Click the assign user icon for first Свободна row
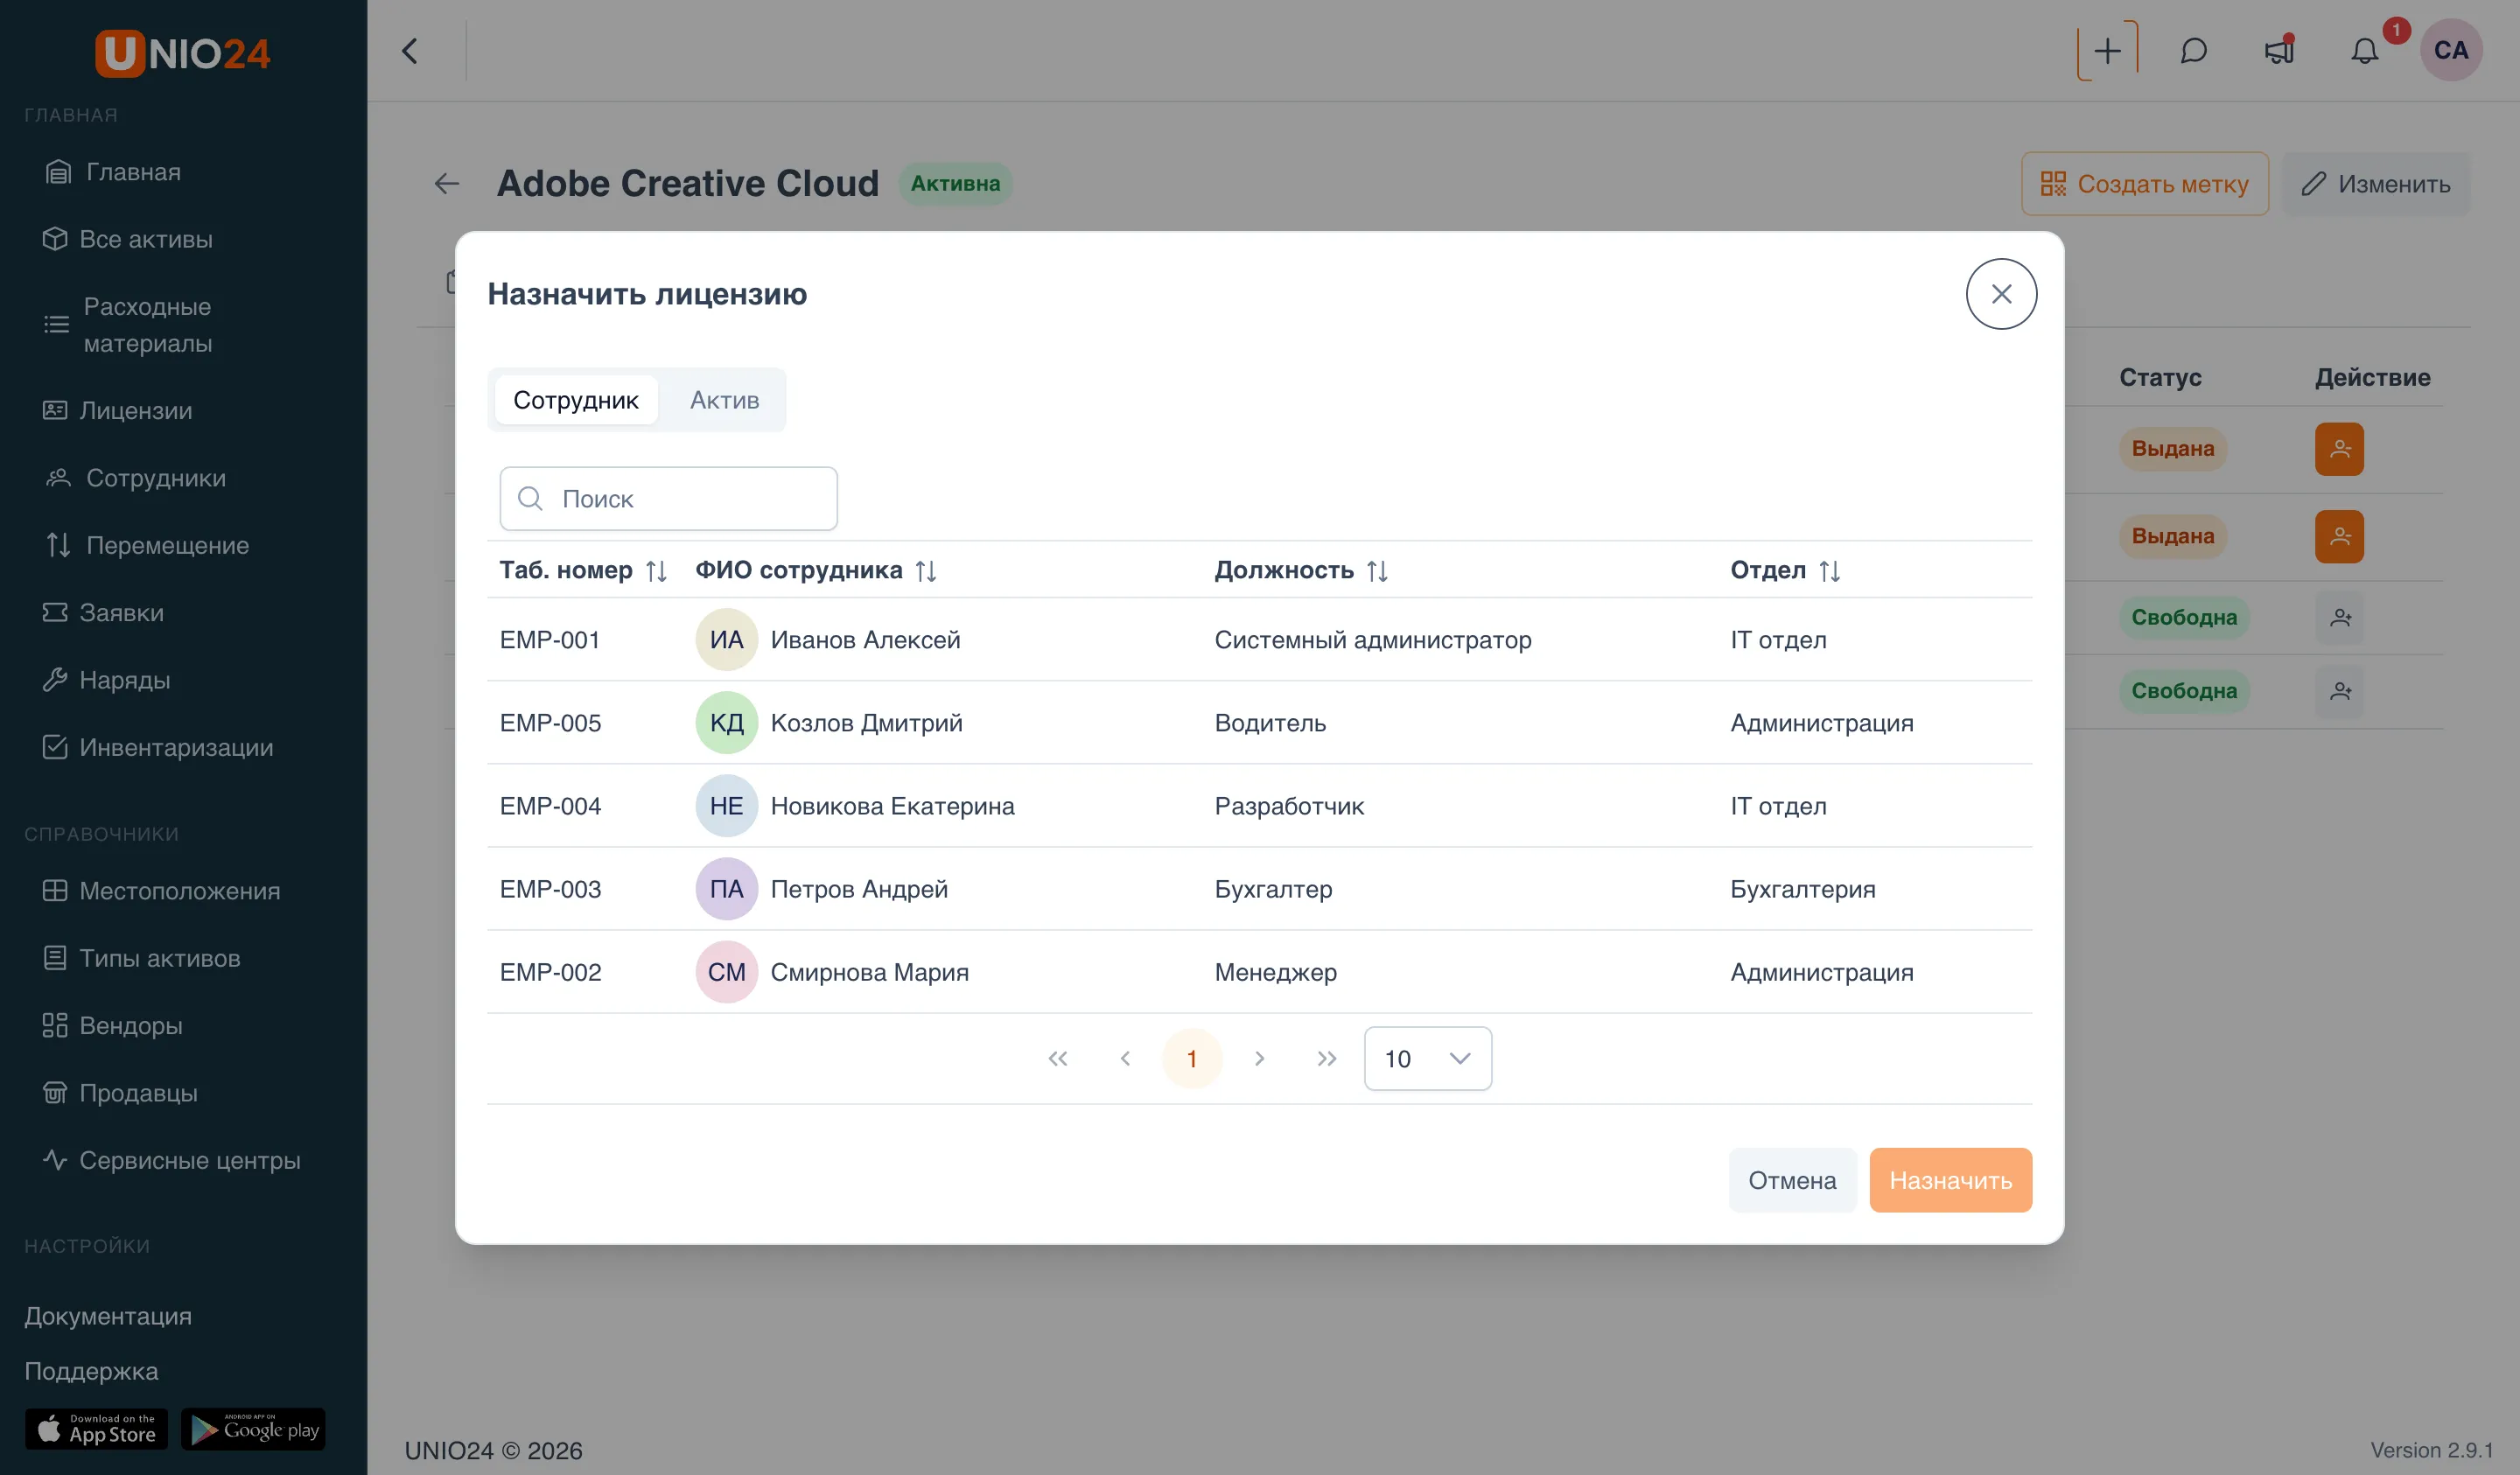Image resolution: width=2520 pixels, height=1475 pixels. click(2340, 618)
